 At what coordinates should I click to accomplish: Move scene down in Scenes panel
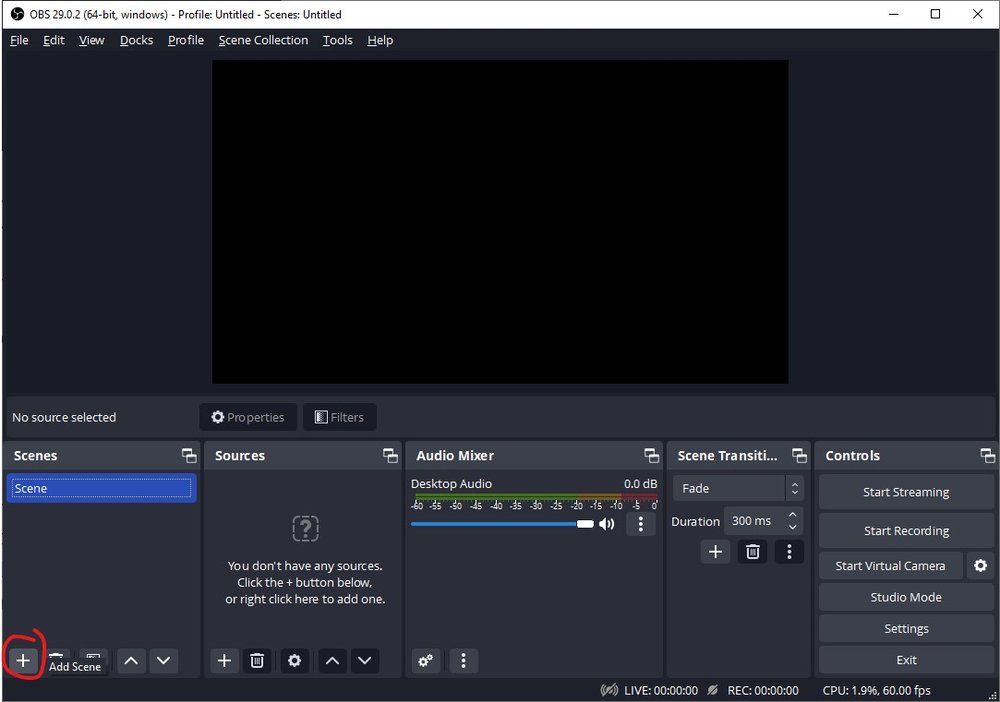[163, 661]
